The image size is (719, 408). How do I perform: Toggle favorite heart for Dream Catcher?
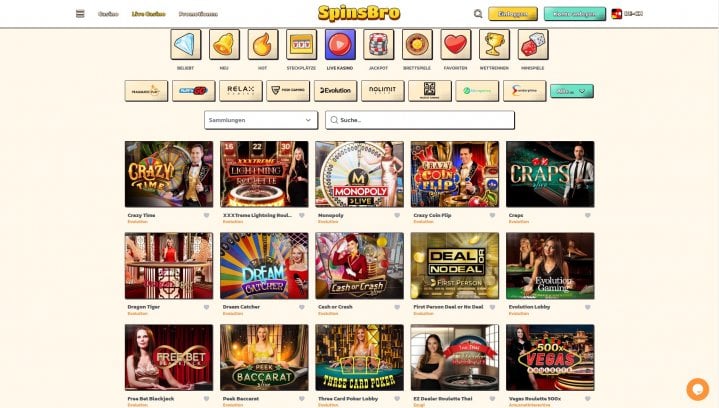pos(302,307)
